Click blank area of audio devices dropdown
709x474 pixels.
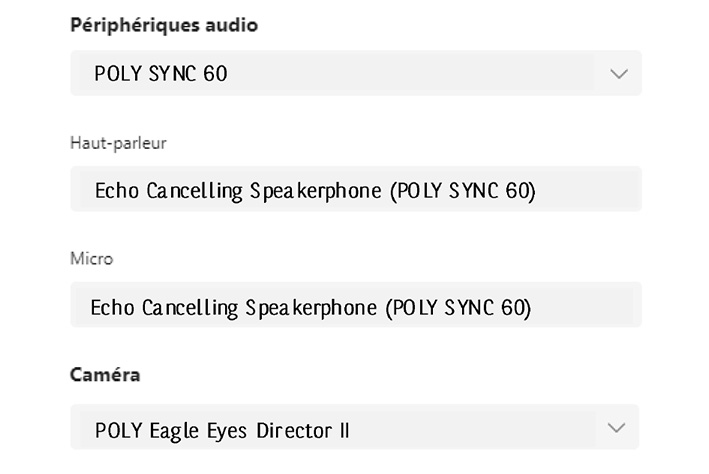pos(420,74)
